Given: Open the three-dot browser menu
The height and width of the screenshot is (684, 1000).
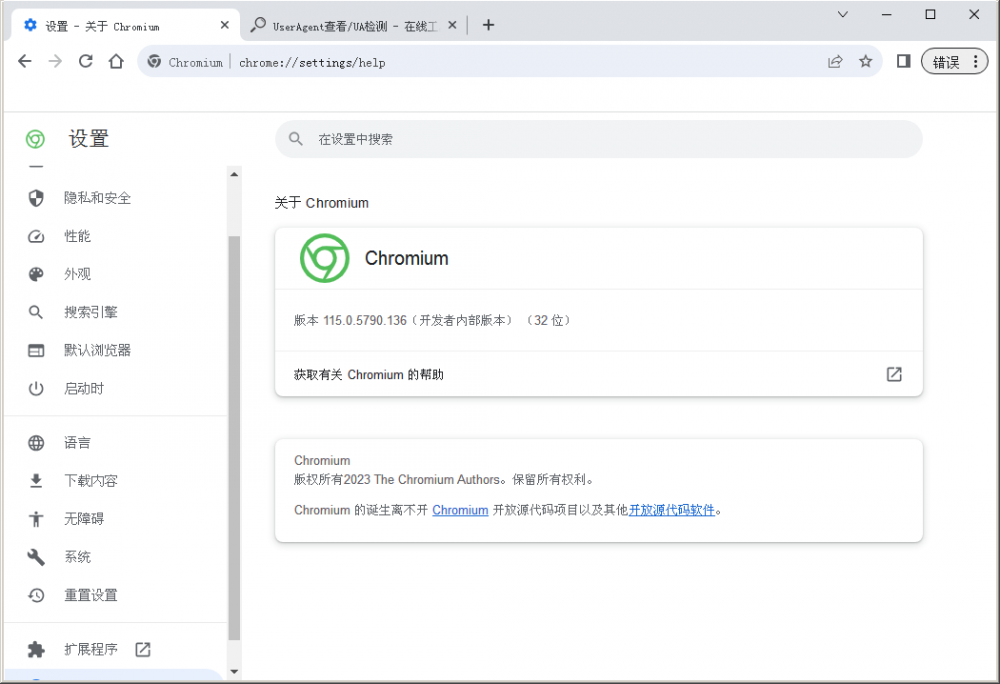Looking at the screenshot, I should point(977,61).
